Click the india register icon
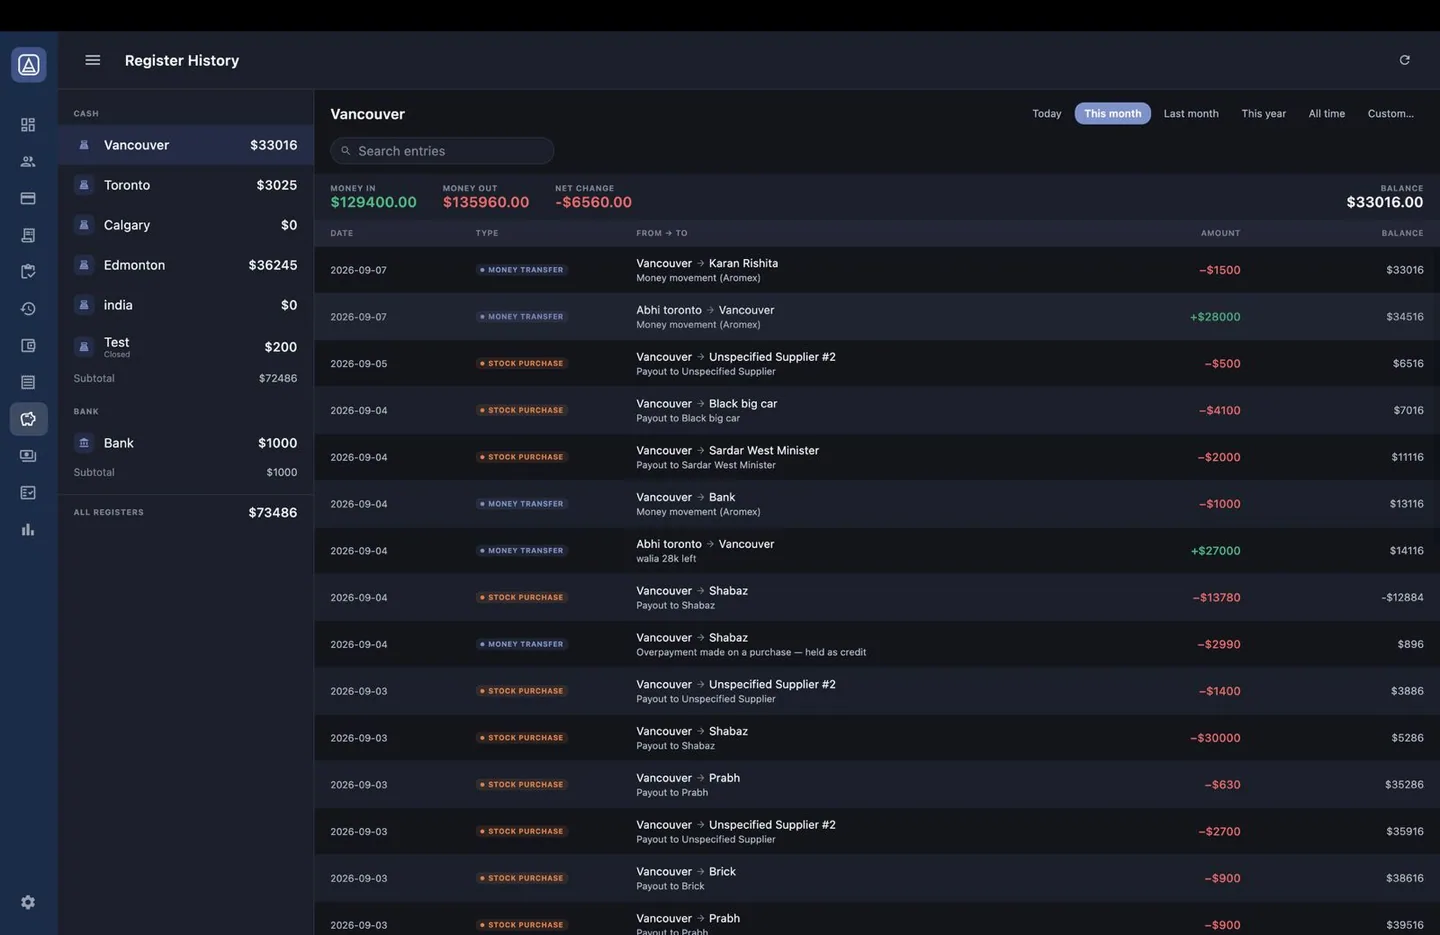The width and height of the screenshot is (1440, 935). pyautogui.click(x=84, y=305)
